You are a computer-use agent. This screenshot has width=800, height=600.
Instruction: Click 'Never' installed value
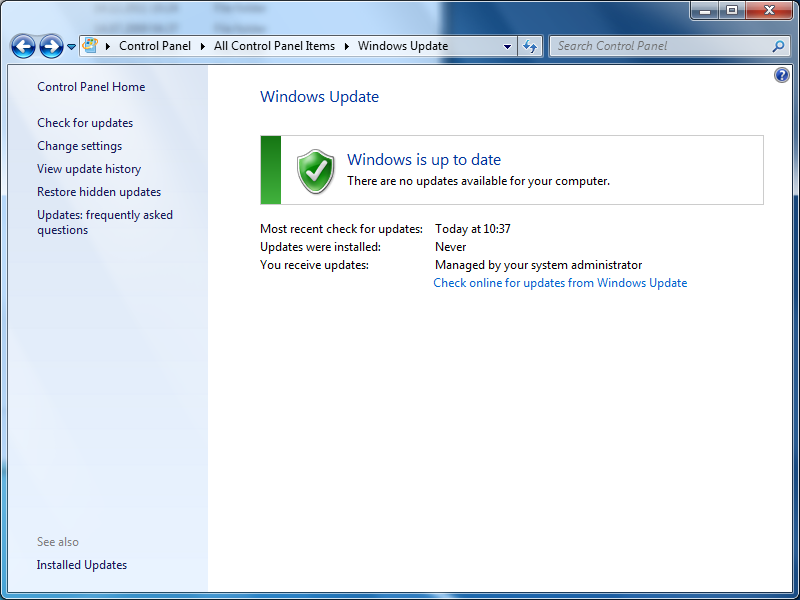451,247
